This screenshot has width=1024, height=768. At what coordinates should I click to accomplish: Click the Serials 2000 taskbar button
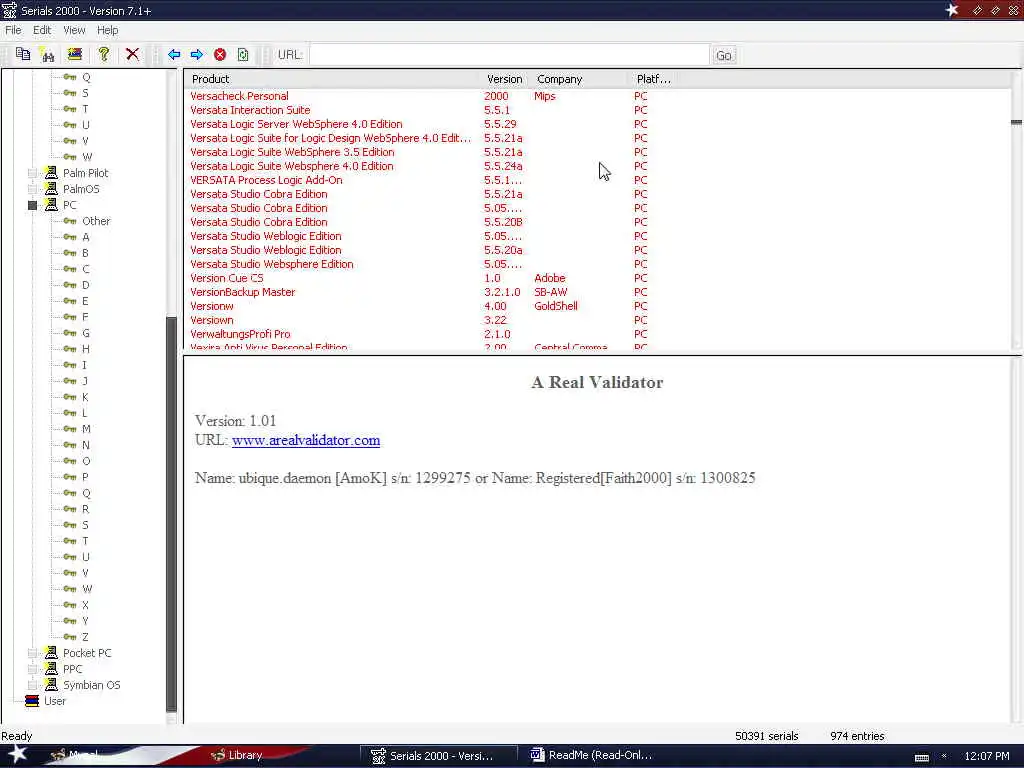click(x=439, y=756)
